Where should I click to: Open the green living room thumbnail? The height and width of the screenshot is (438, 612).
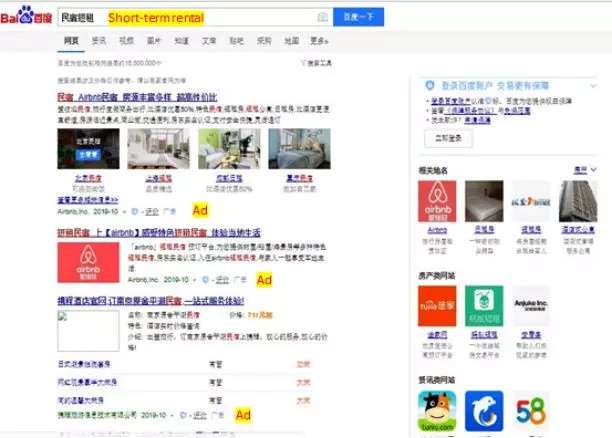(x=229, y=149)
